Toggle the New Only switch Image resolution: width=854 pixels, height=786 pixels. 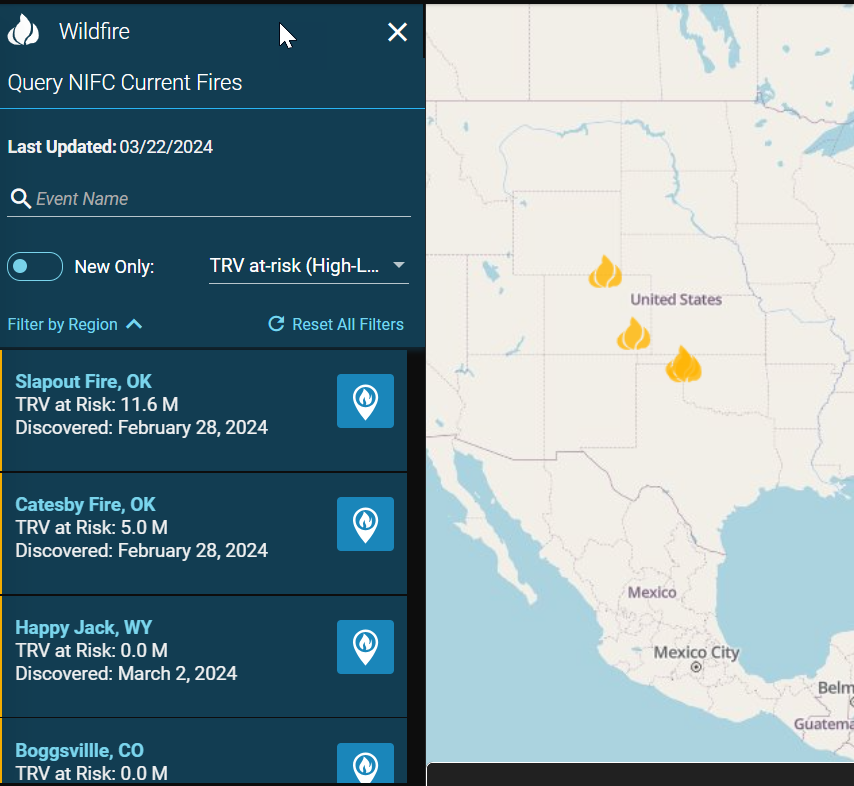pos(35,267)
